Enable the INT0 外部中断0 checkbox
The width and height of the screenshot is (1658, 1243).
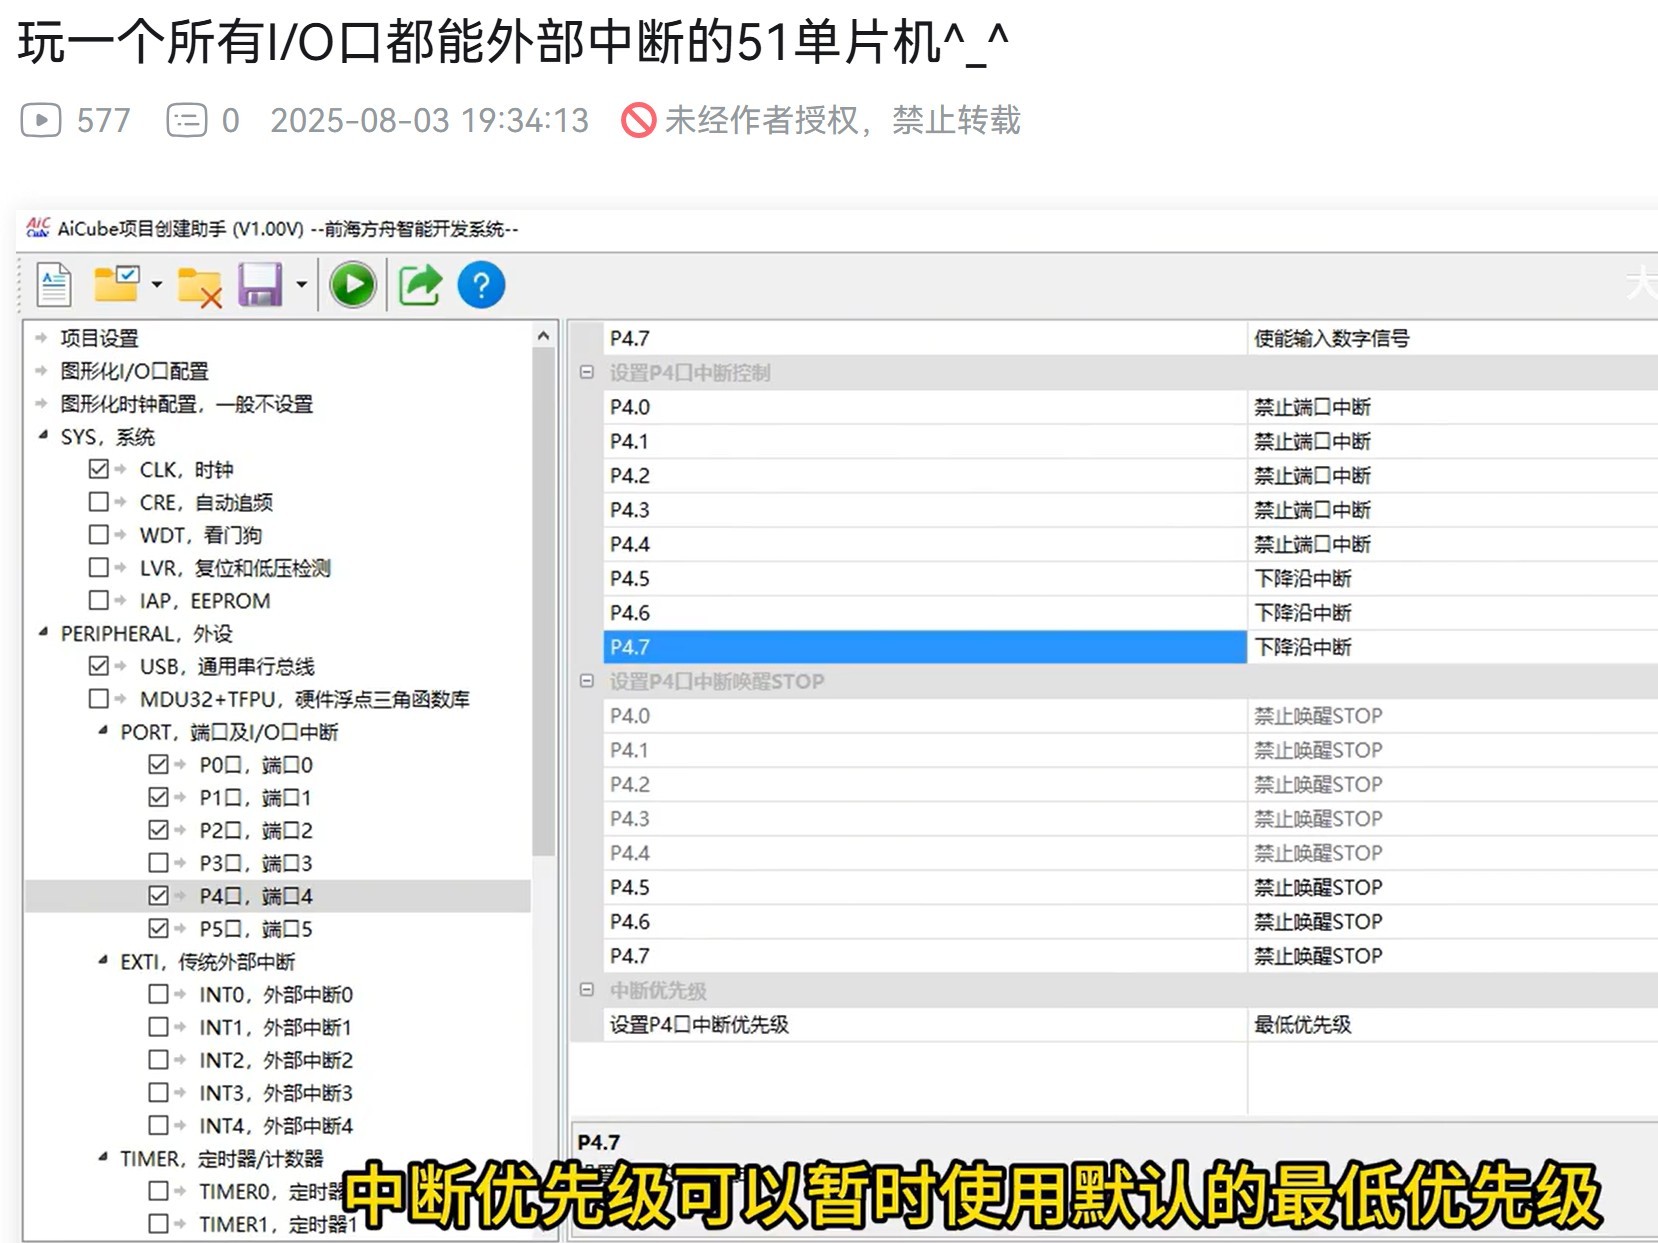pos(157,994)
